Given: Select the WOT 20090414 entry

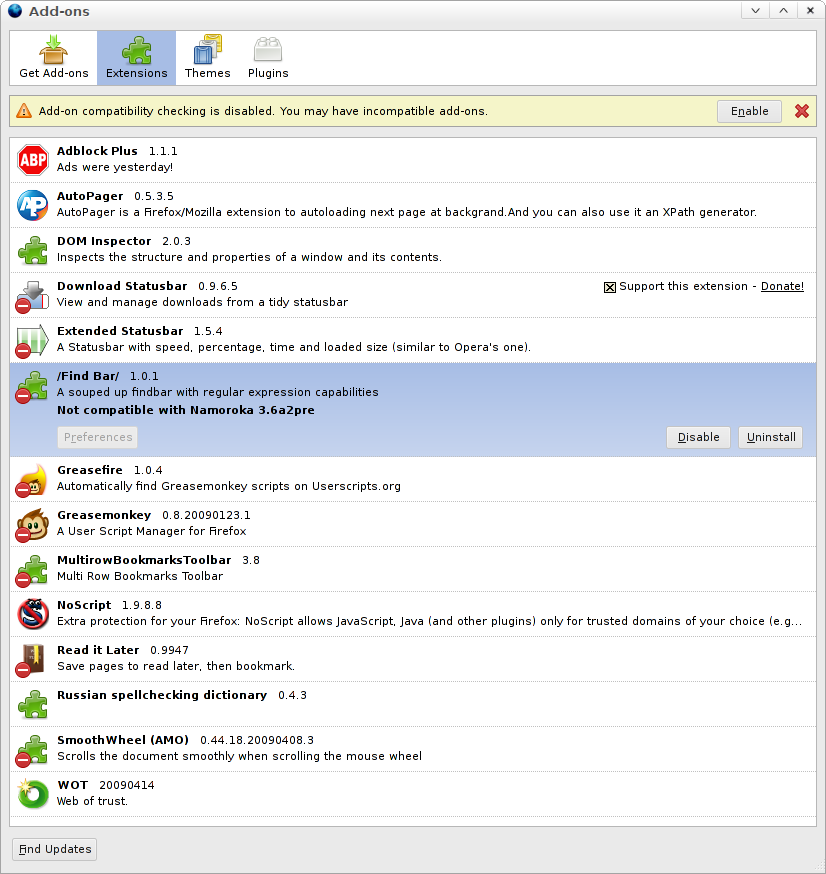Looking at the screenshot, I should pos(413,794).
